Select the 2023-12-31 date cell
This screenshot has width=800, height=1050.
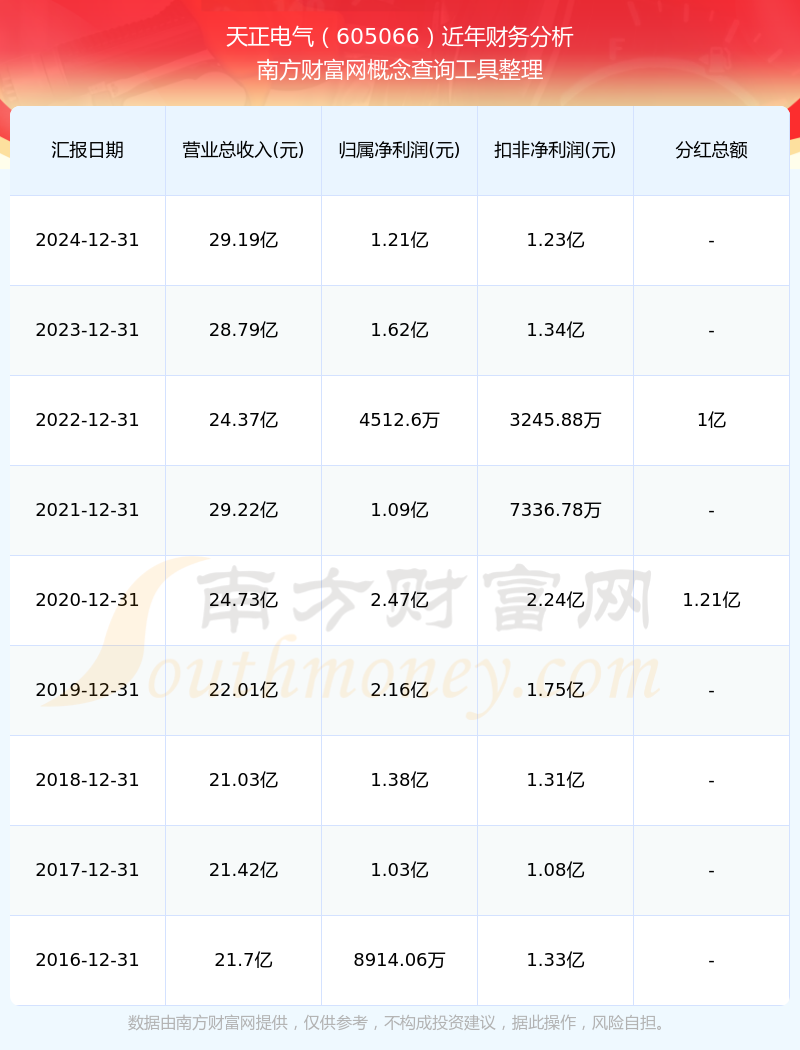88,330
